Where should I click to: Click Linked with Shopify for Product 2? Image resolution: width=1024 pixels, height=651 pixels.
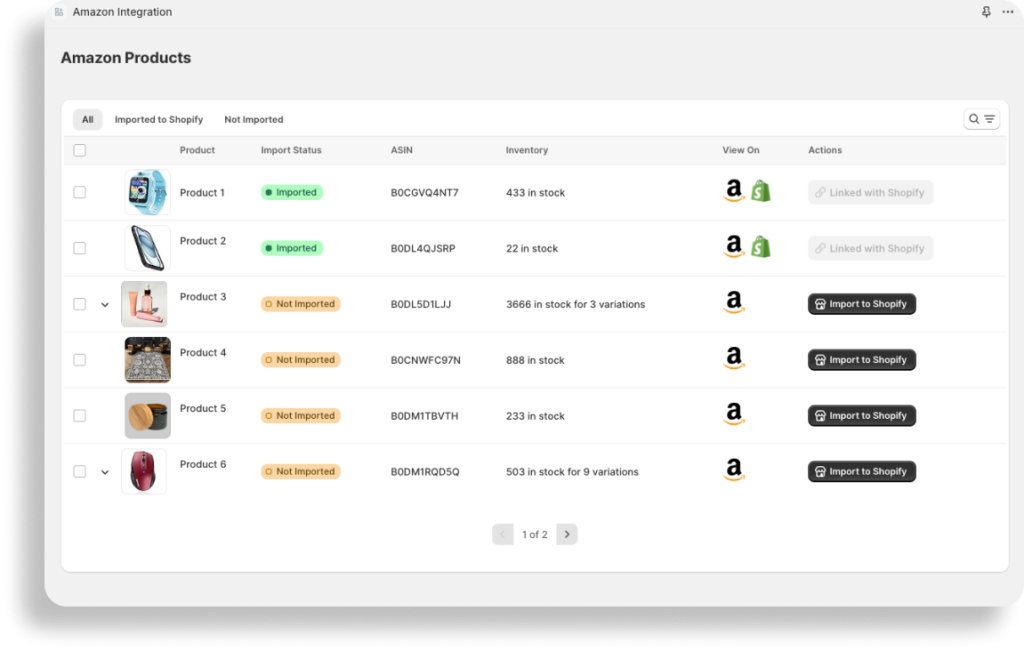tap(871, 248)
